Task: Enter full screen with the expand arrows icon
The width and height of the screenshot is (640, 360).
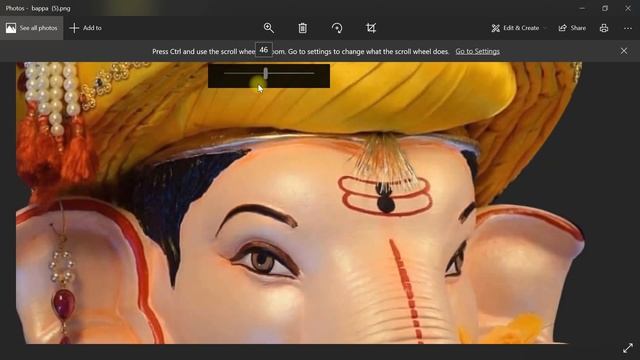Action: [628, 348]
